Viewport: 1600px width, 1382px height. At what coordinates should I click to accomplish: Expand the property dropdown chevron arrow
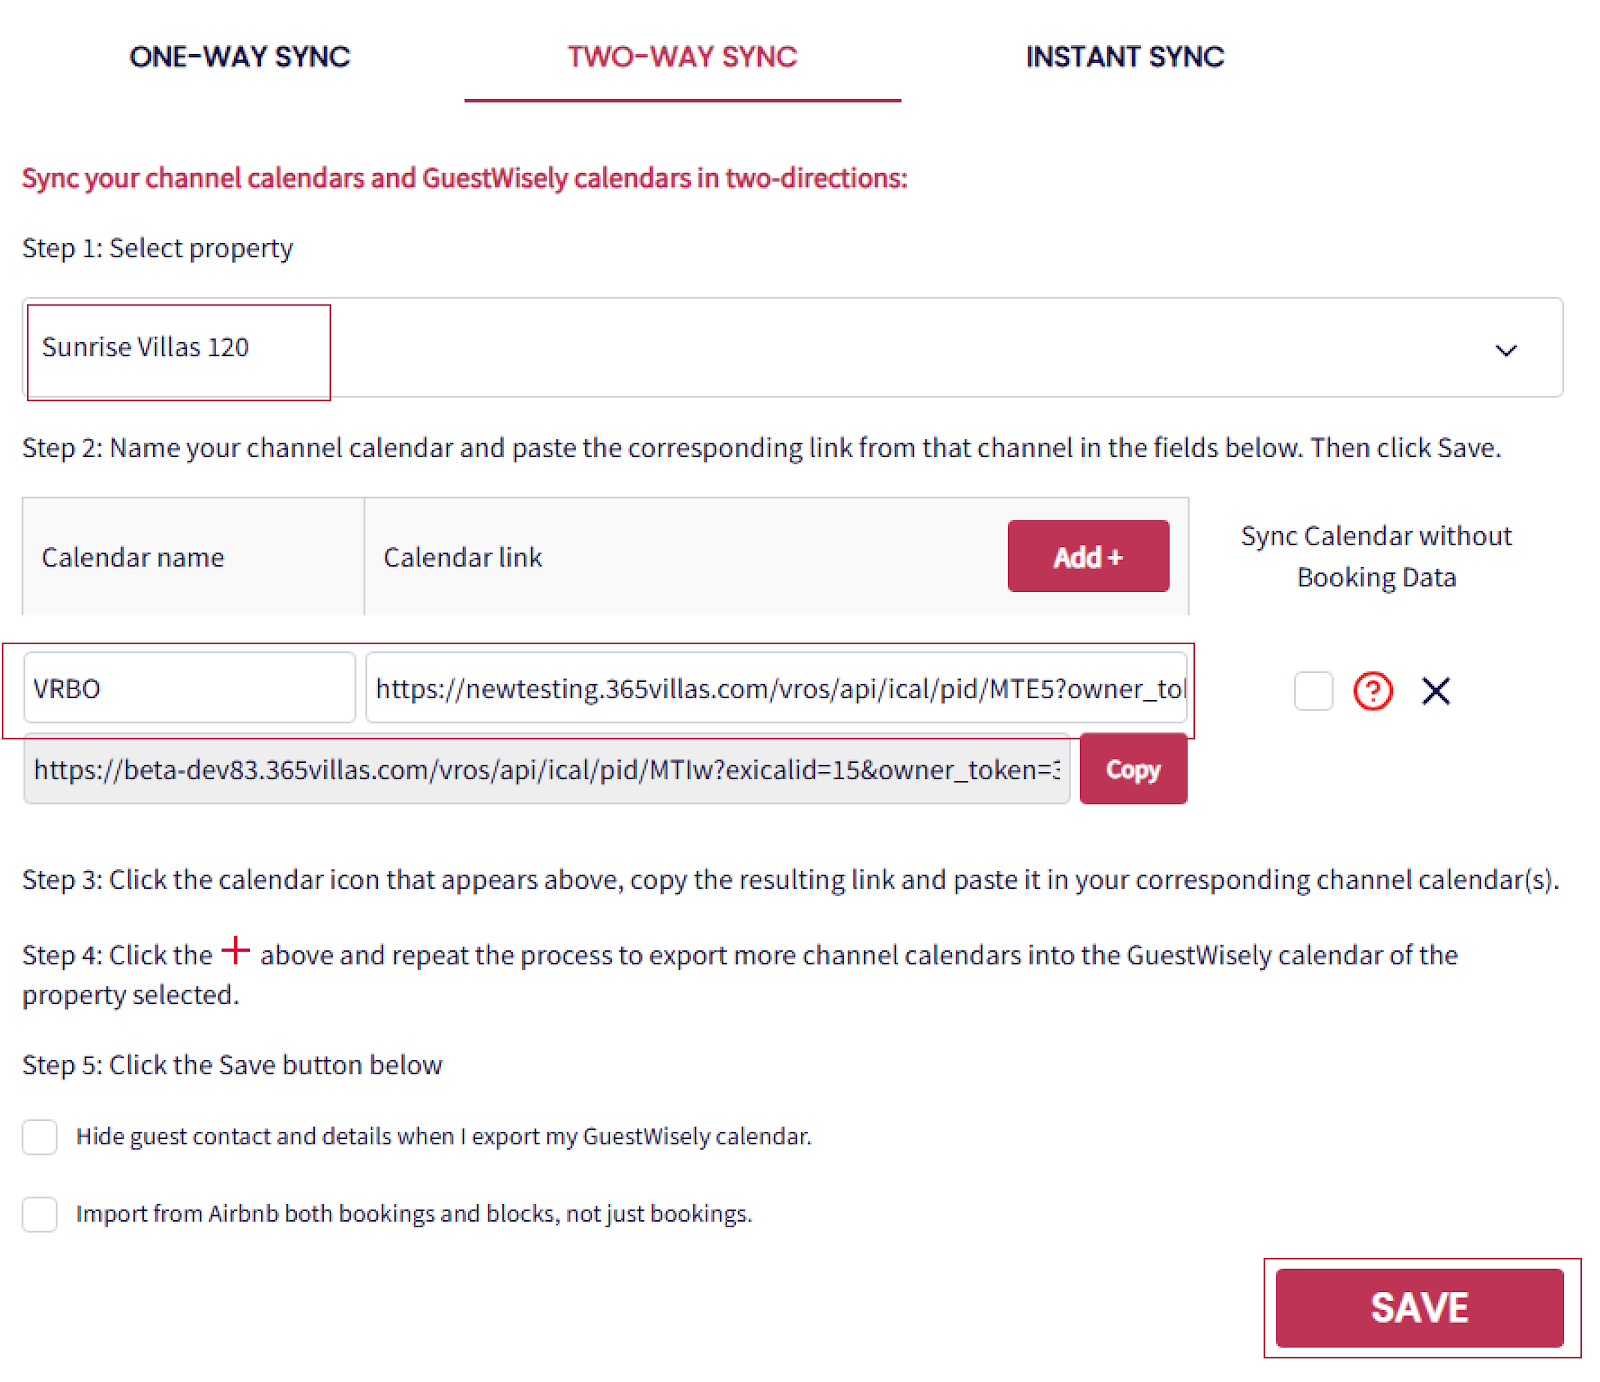click(x=1505, y=350)
